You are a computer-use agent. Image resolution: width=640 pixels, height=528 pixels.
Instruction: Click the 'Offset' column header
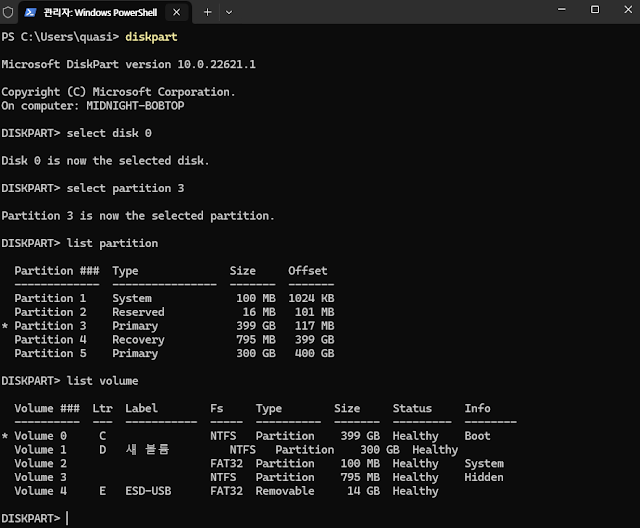click(308, 271)
